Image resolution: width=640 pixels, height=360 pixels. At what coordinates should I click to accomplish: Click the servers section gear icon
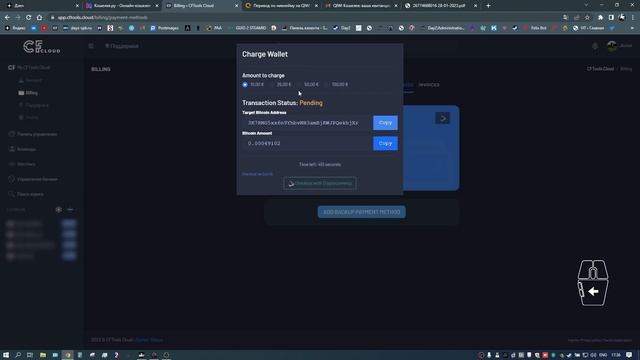[x=59, y=209]
